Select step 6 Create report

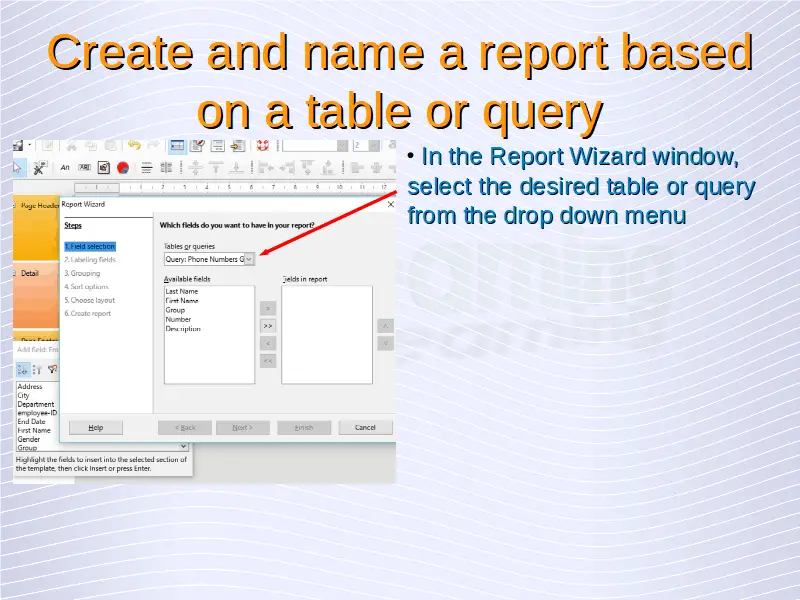point(88,313)
